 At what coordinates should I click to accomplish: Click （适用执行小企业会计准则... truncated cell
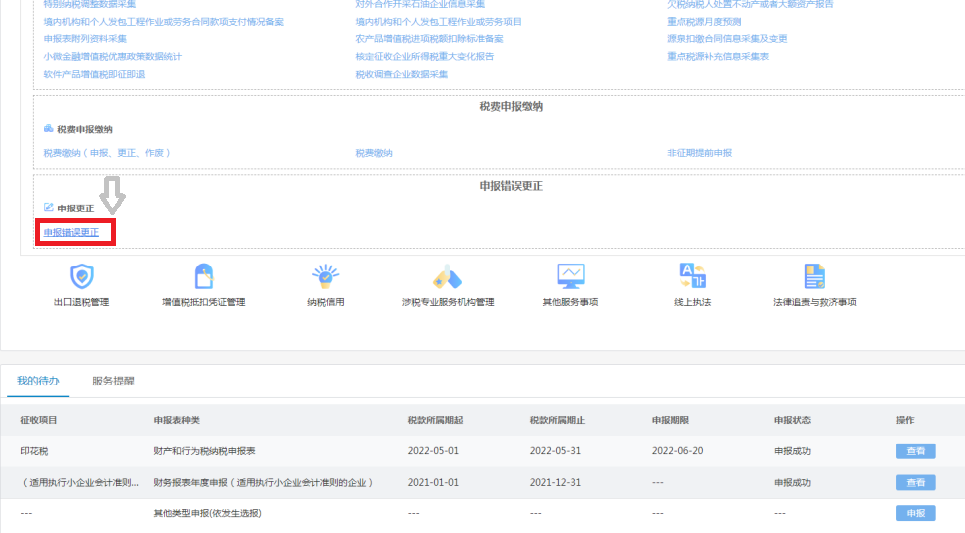80,483
